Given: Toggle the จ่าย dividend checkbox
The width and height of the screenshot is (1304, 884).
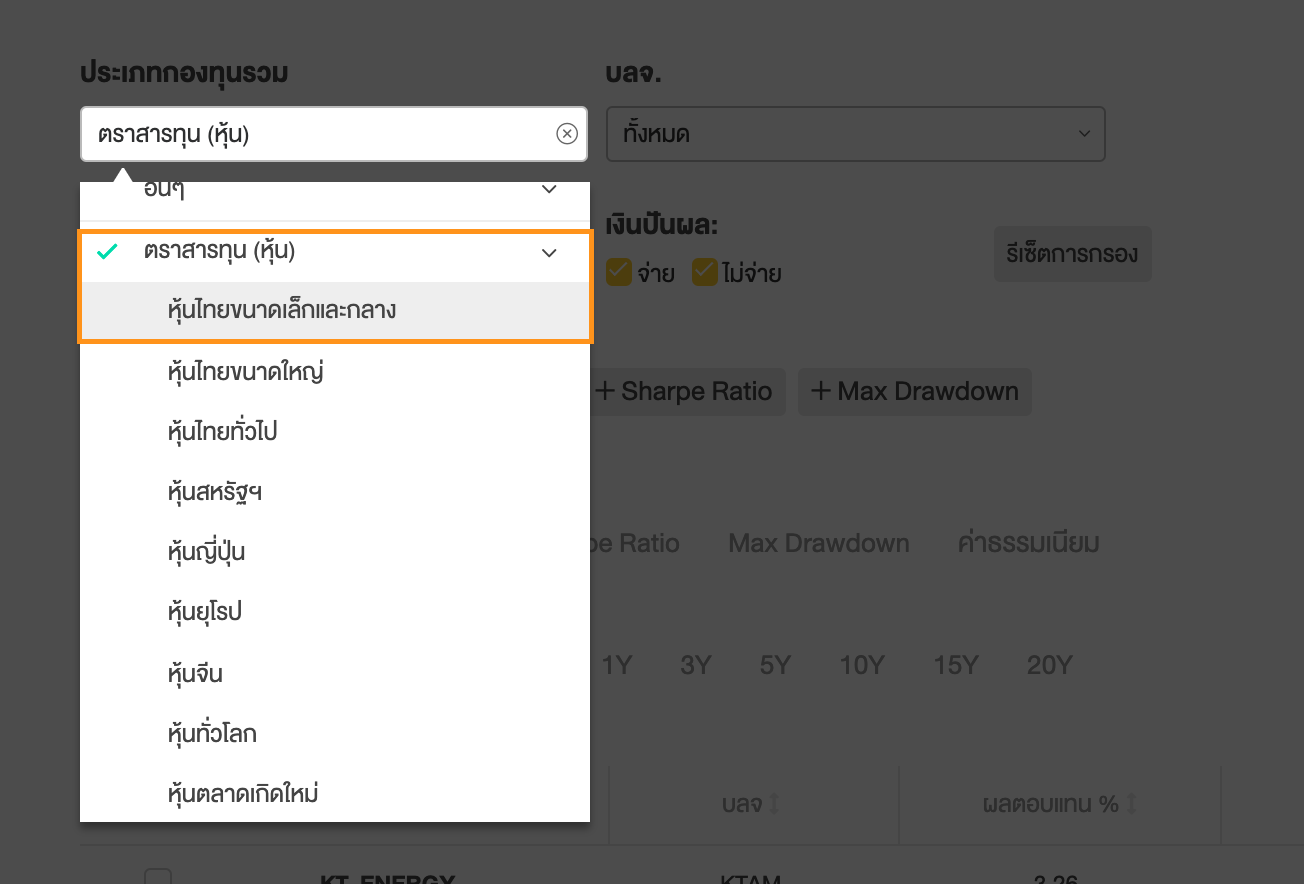Looking at the screenshot, I should click(619, 272).
